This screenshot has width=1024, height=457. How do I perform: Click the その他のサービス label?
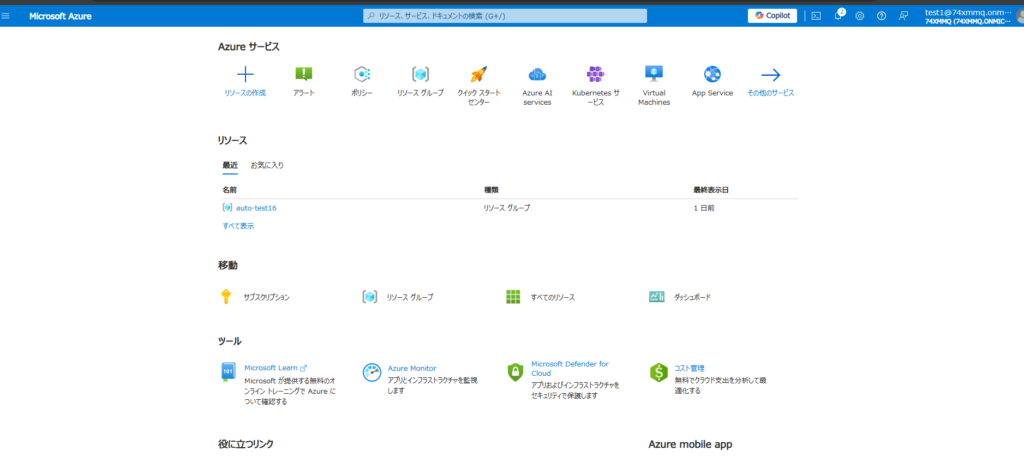771,93
